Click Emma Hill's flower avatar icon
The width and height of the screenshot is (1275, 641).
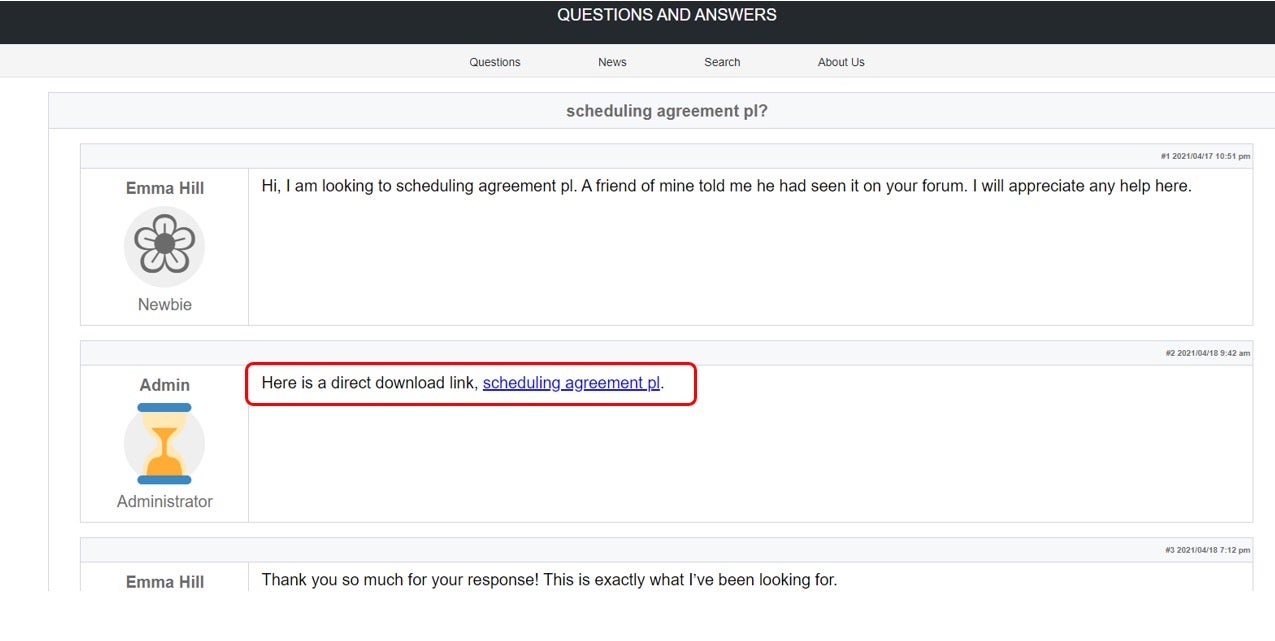[165, 246]
